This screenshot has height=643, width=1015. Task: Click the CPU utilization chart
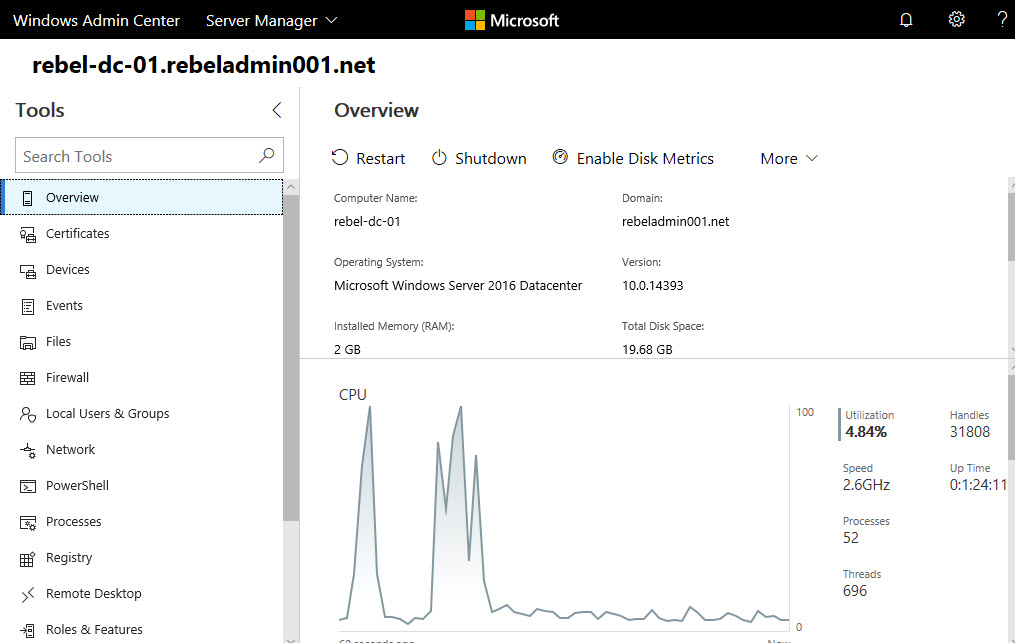coord(564,517)
